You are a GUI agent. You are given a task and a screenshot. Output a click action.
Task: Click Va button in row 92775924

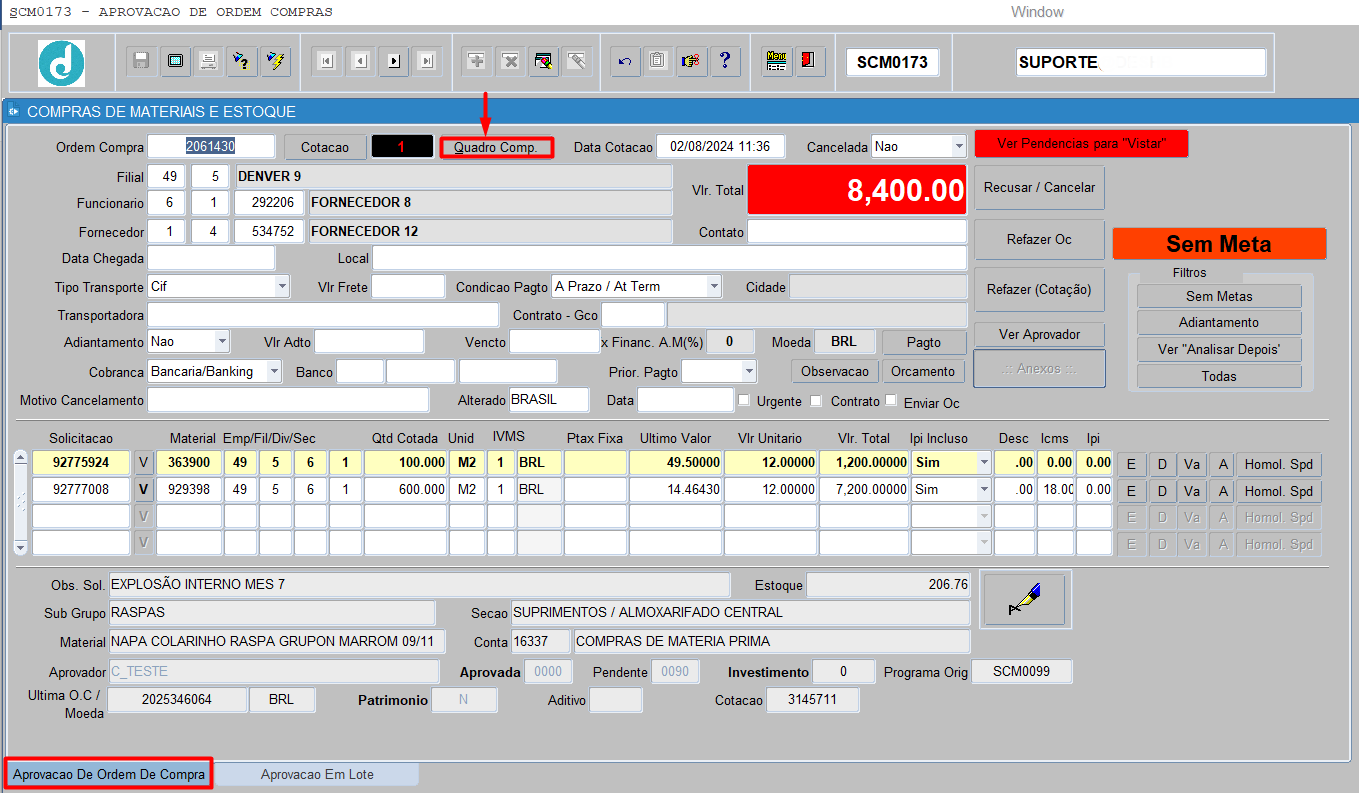click(1191, 465)
